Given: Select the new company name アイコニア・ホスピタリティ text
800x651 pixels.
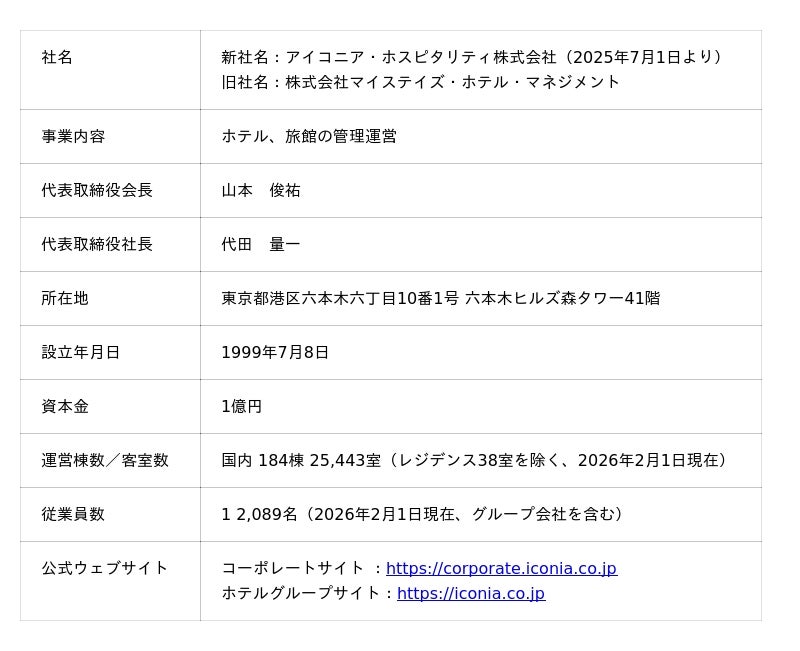Looking at the screenshot, I should [471, 58].
